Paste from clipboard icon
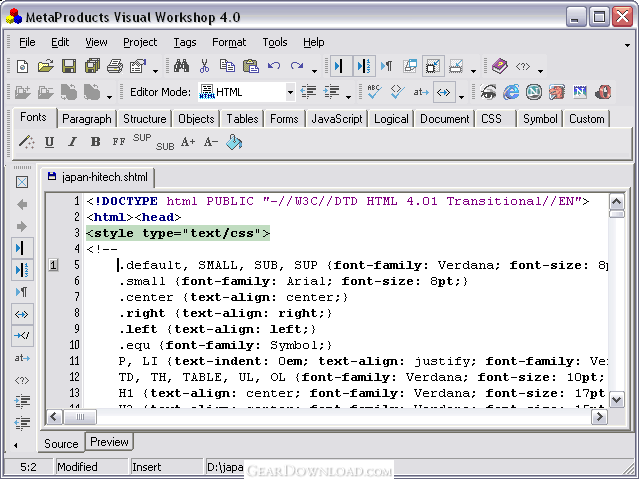The height and width of the screenshot is (479, 639). pyautogui.click(x=251, y=66)
